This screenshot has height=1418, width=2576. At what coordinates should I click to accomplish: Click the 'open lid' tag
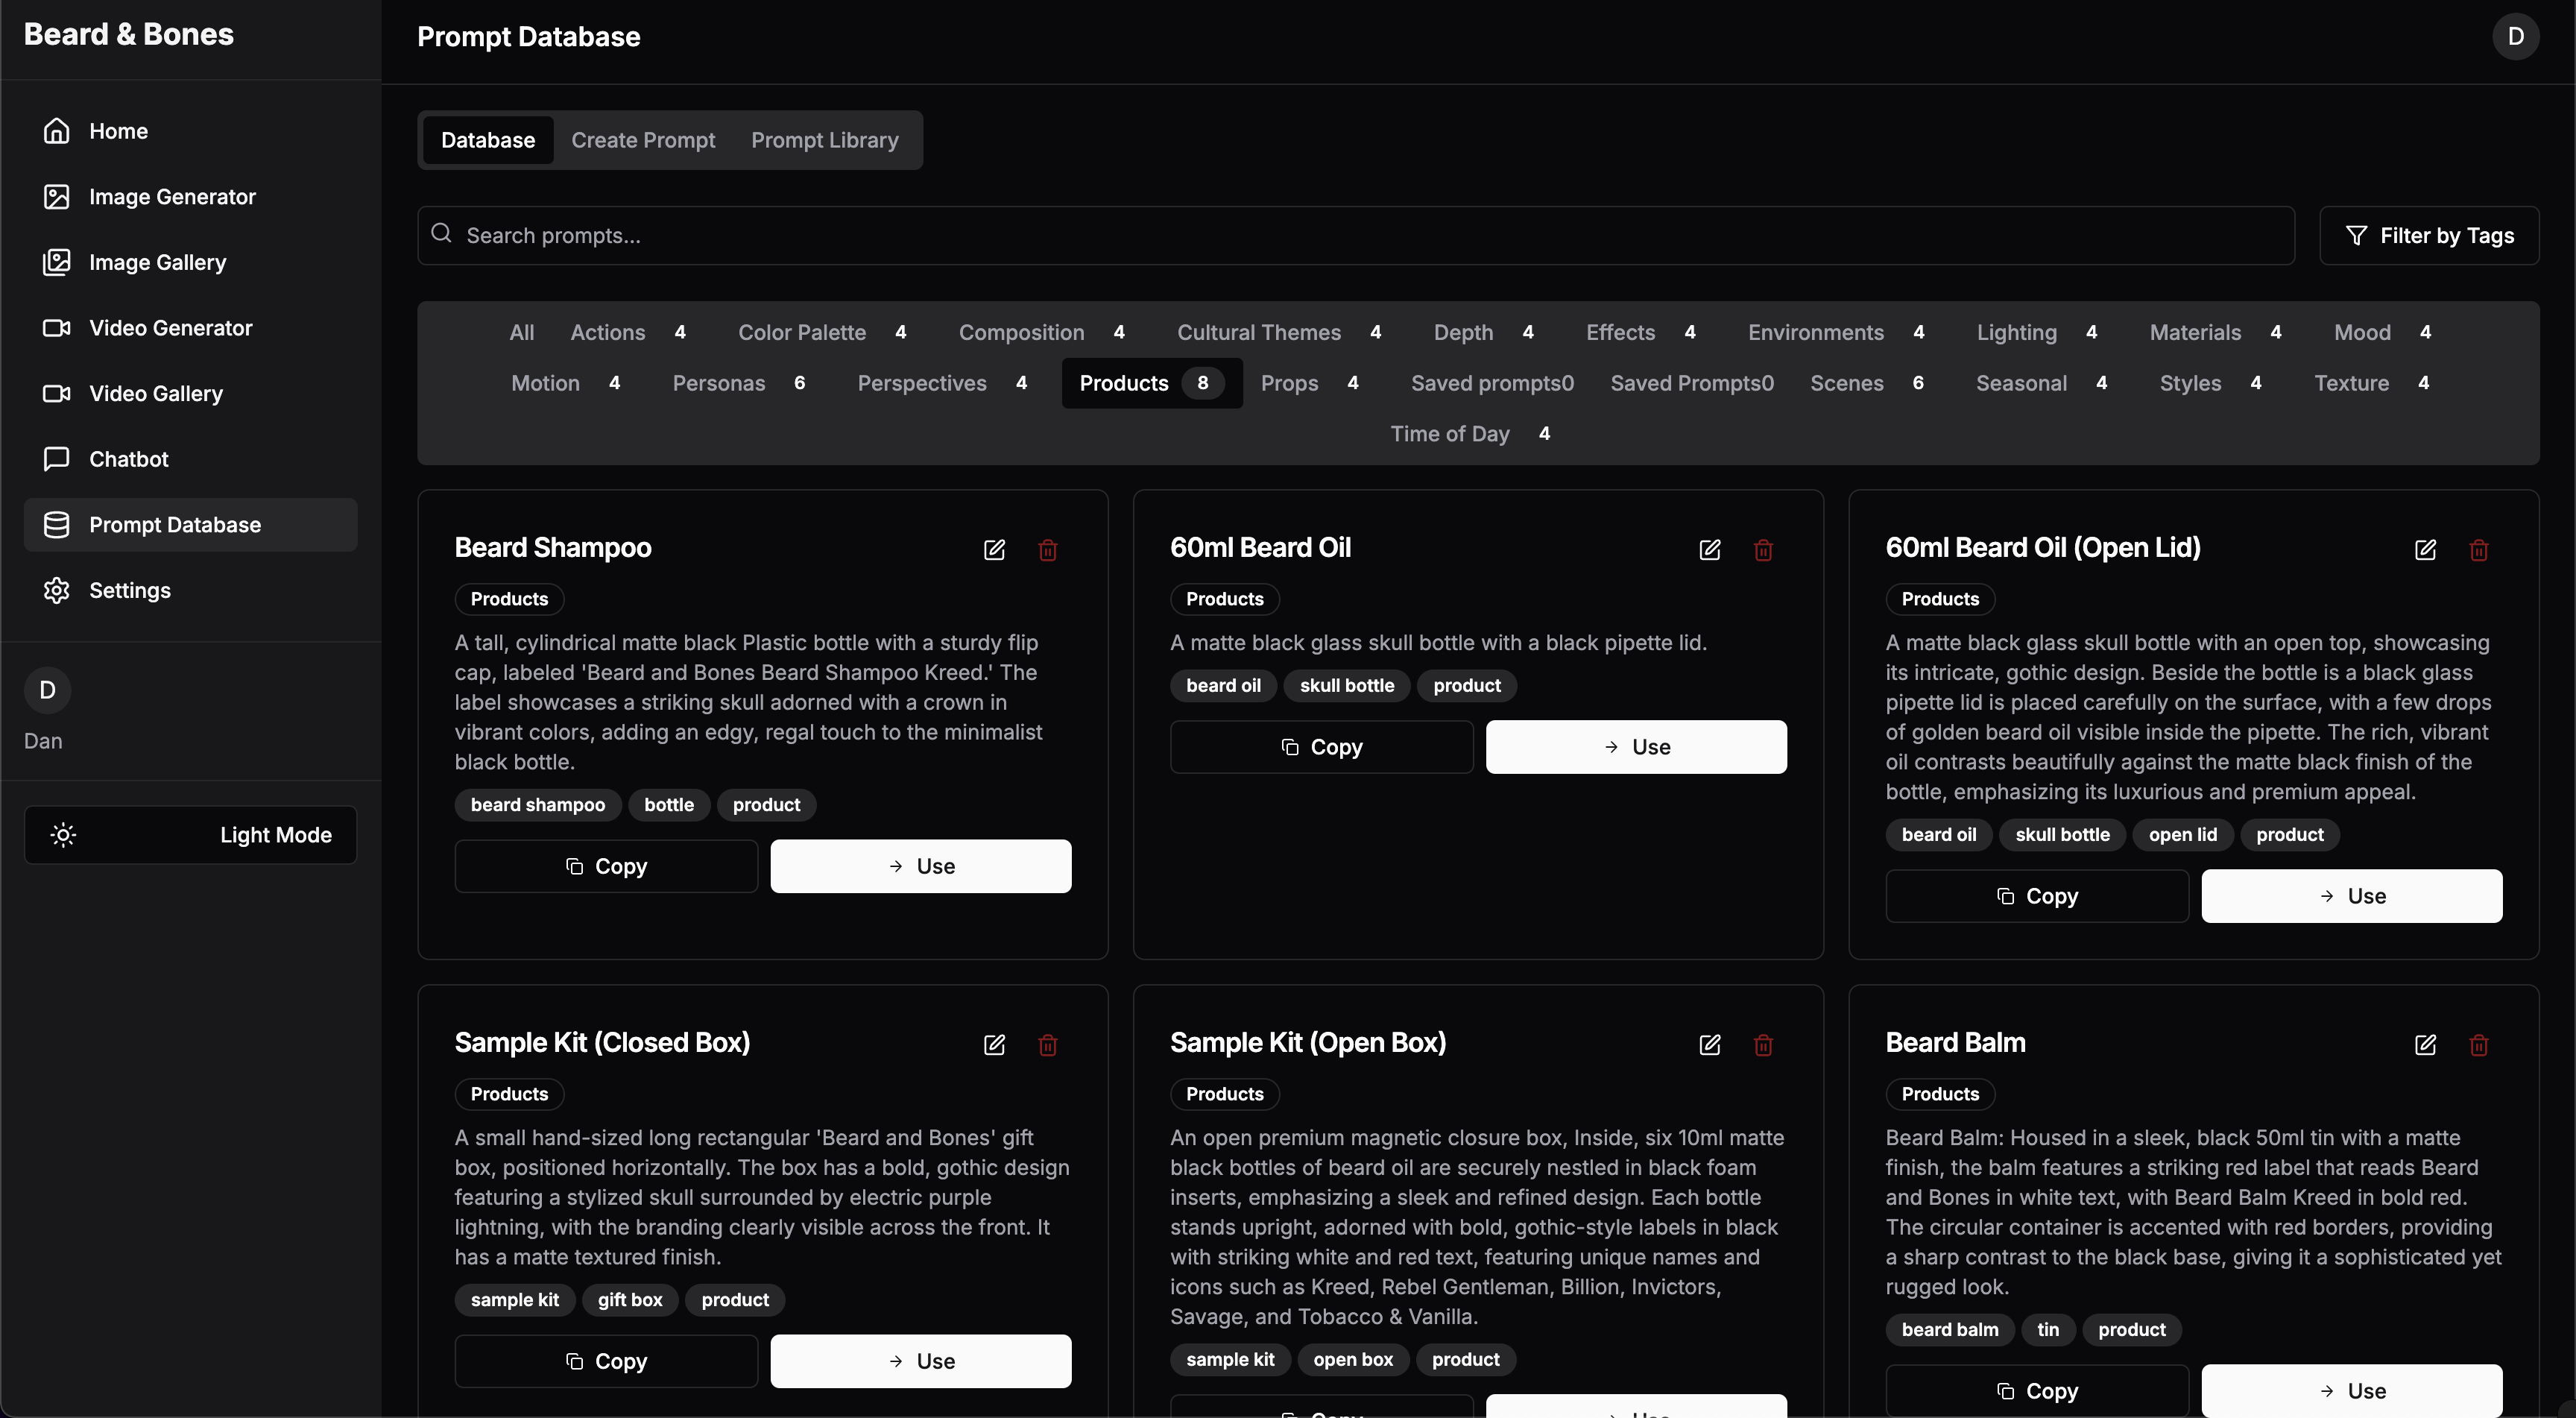(2183, 835)
